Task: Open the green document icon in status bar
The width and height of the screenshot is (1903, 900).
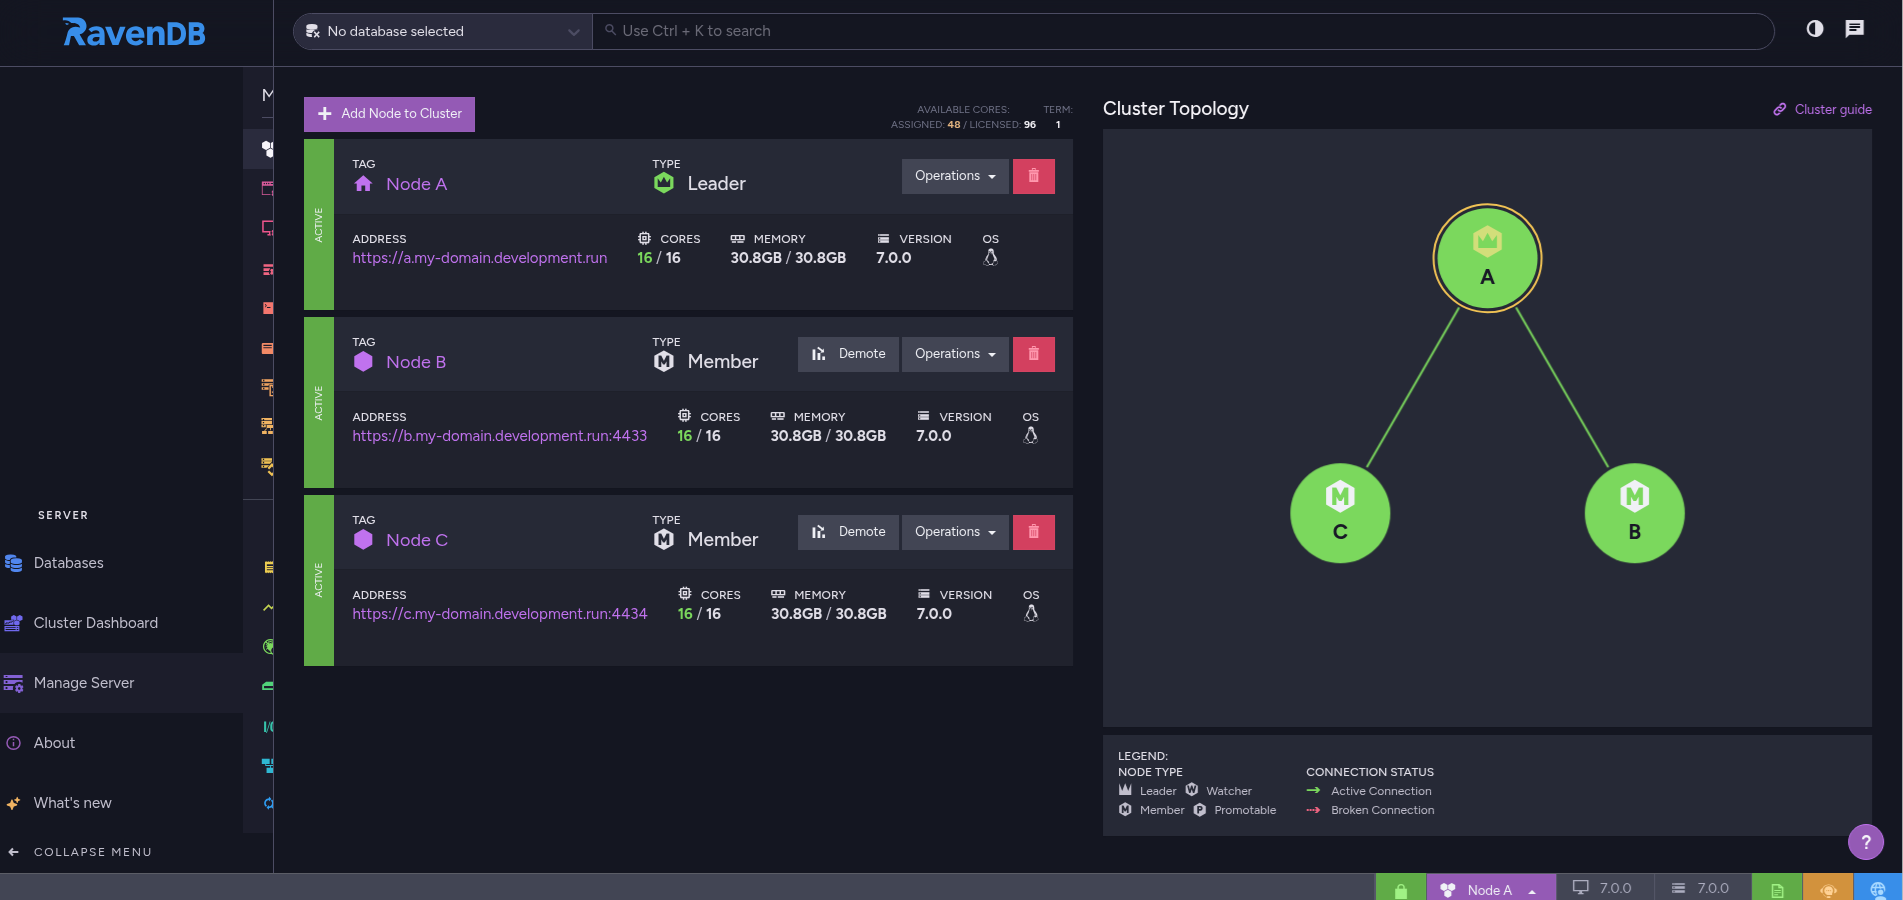Action: pyautogui.click(x=1777, y=889)
